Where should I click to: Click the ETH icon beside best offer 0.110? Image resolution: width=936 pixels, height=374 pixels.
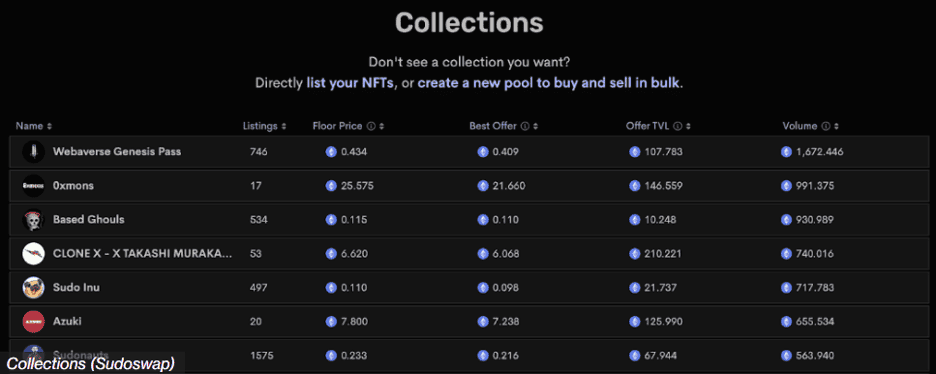(x=482, y=220)
